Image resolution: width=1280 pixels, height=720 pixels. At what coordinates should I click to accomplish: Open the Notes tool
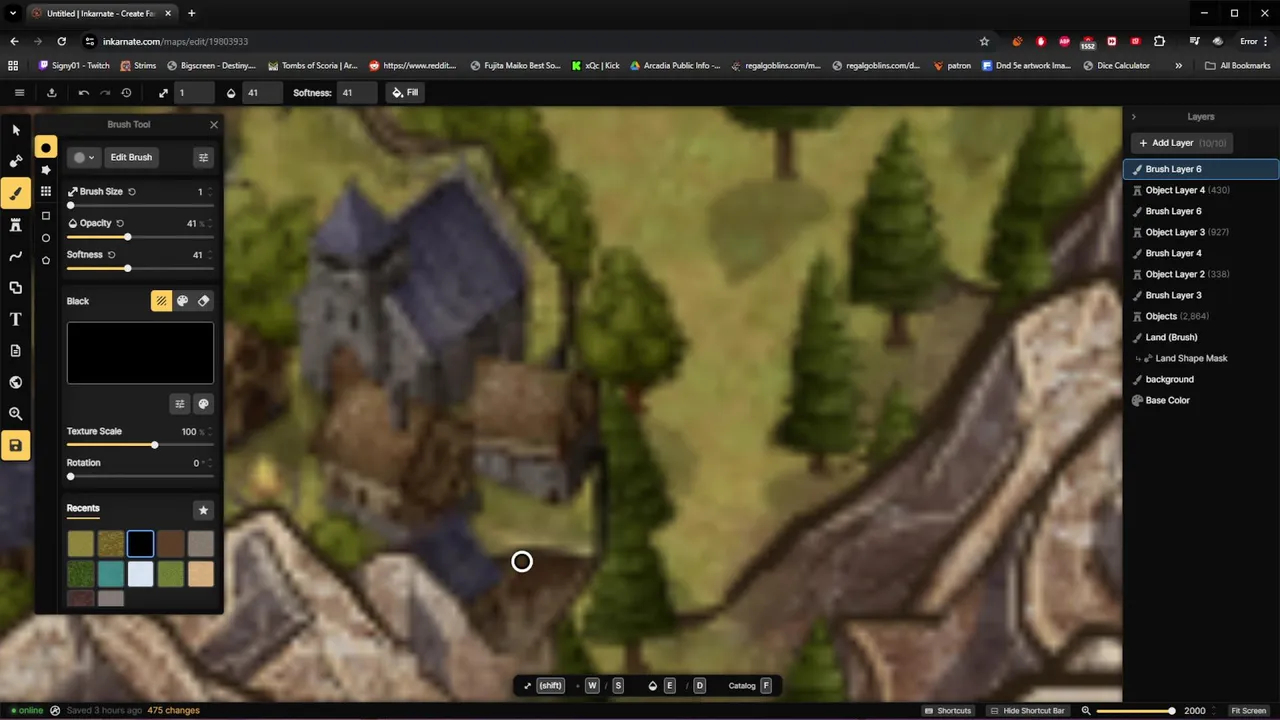(16, 351)
